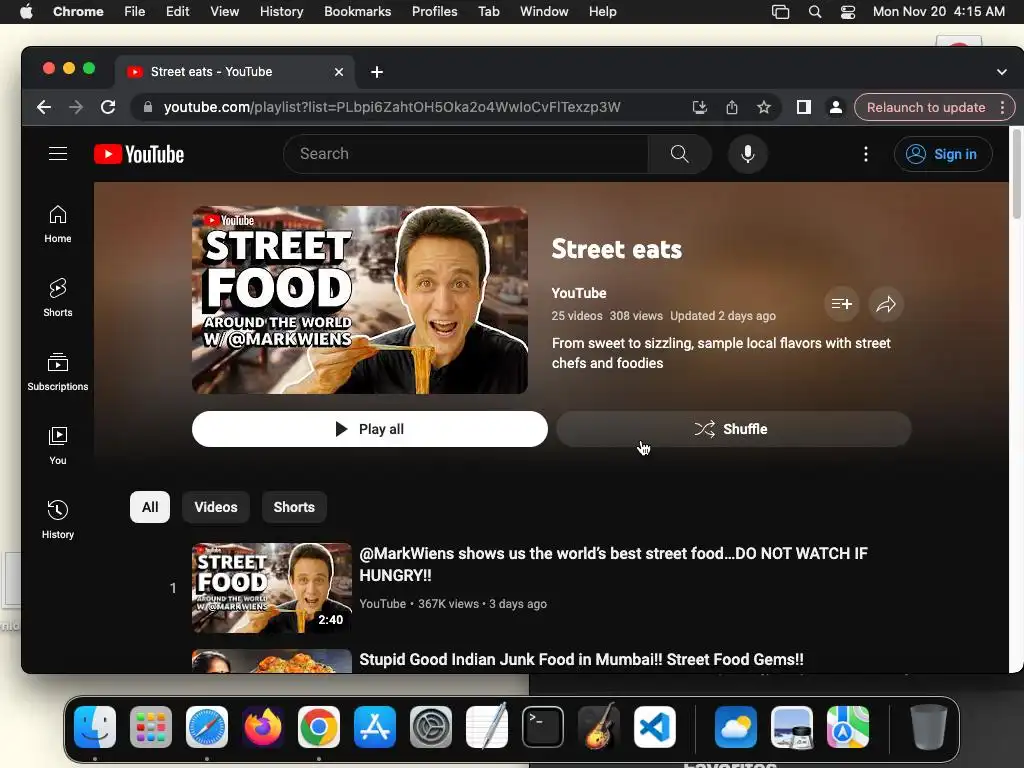1024x768 pixels.
Task: Share the Street eats playlist
Action: (x=886, y=304)
